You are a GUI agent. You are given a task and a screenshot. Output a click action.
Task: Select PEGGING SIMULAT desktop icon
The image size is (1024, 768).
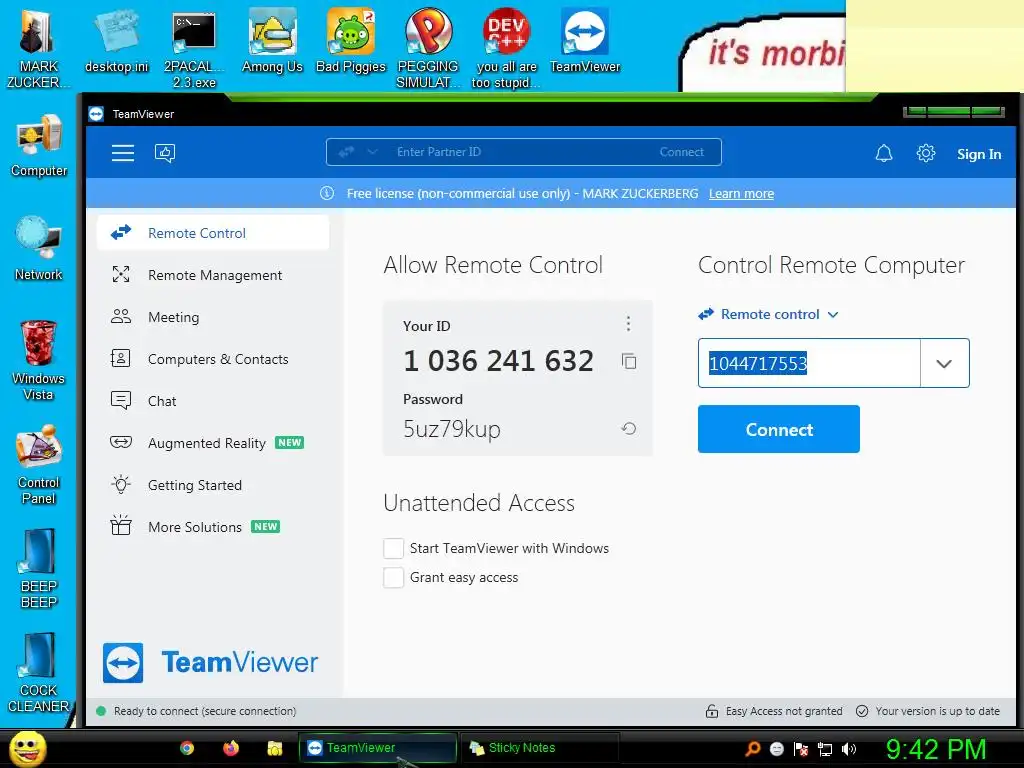click(428, 48)
